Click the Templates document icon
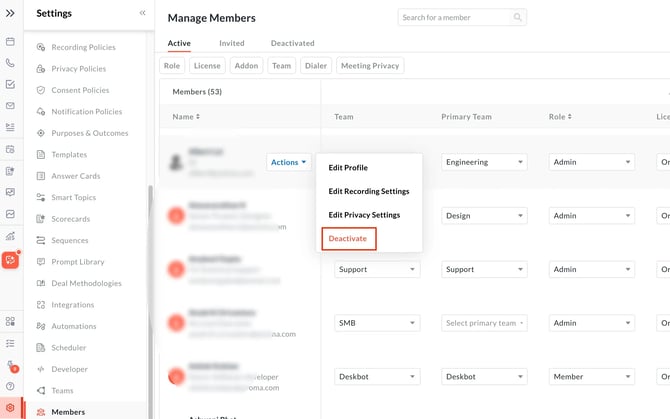 41,155
